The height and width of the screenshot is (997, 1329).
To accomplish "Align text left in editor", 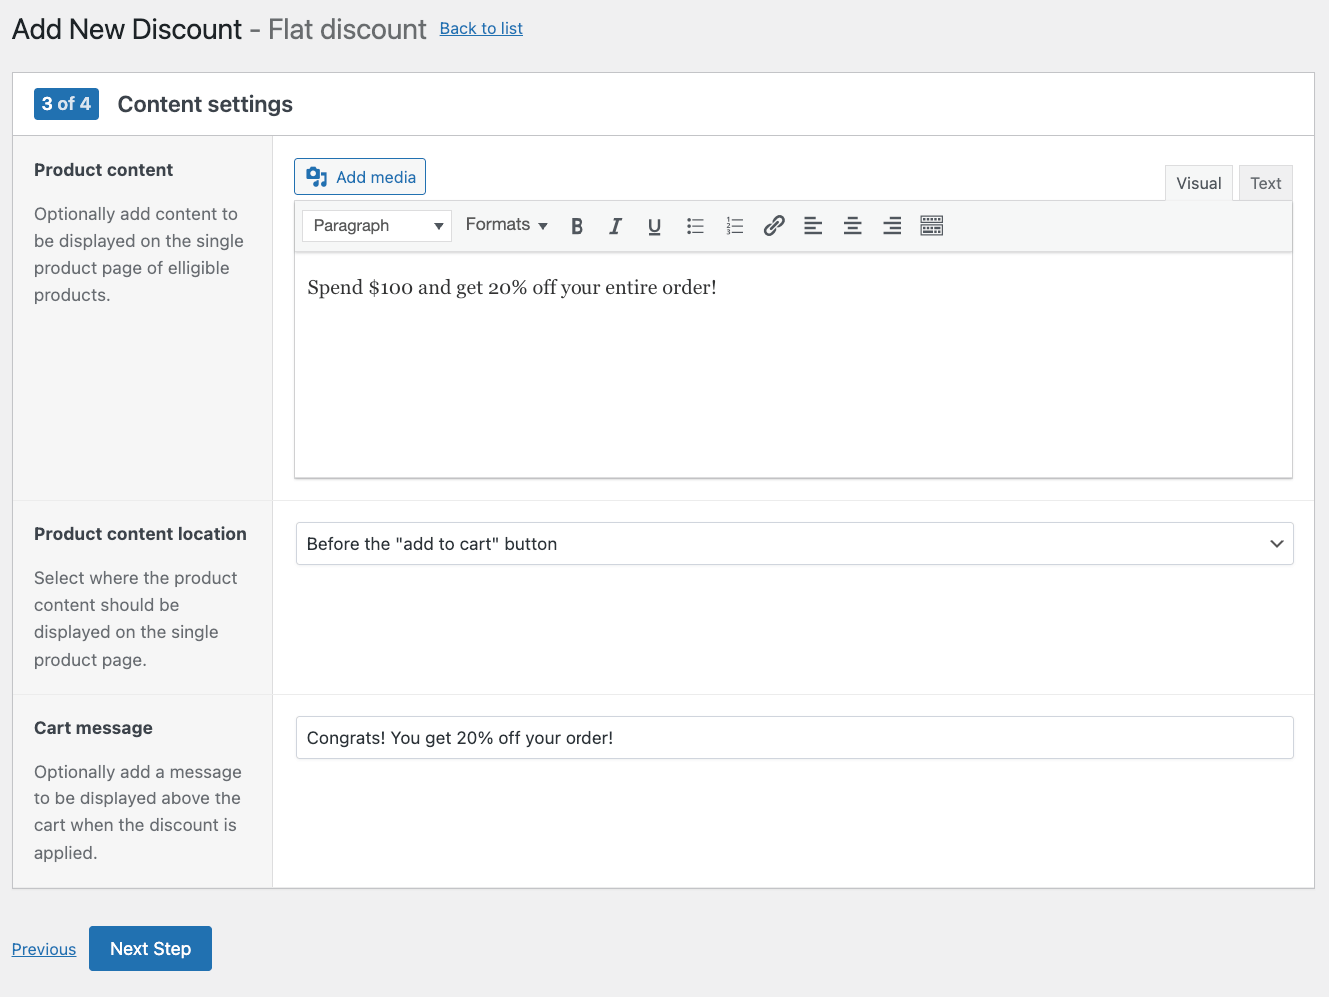I will [813, 226].
